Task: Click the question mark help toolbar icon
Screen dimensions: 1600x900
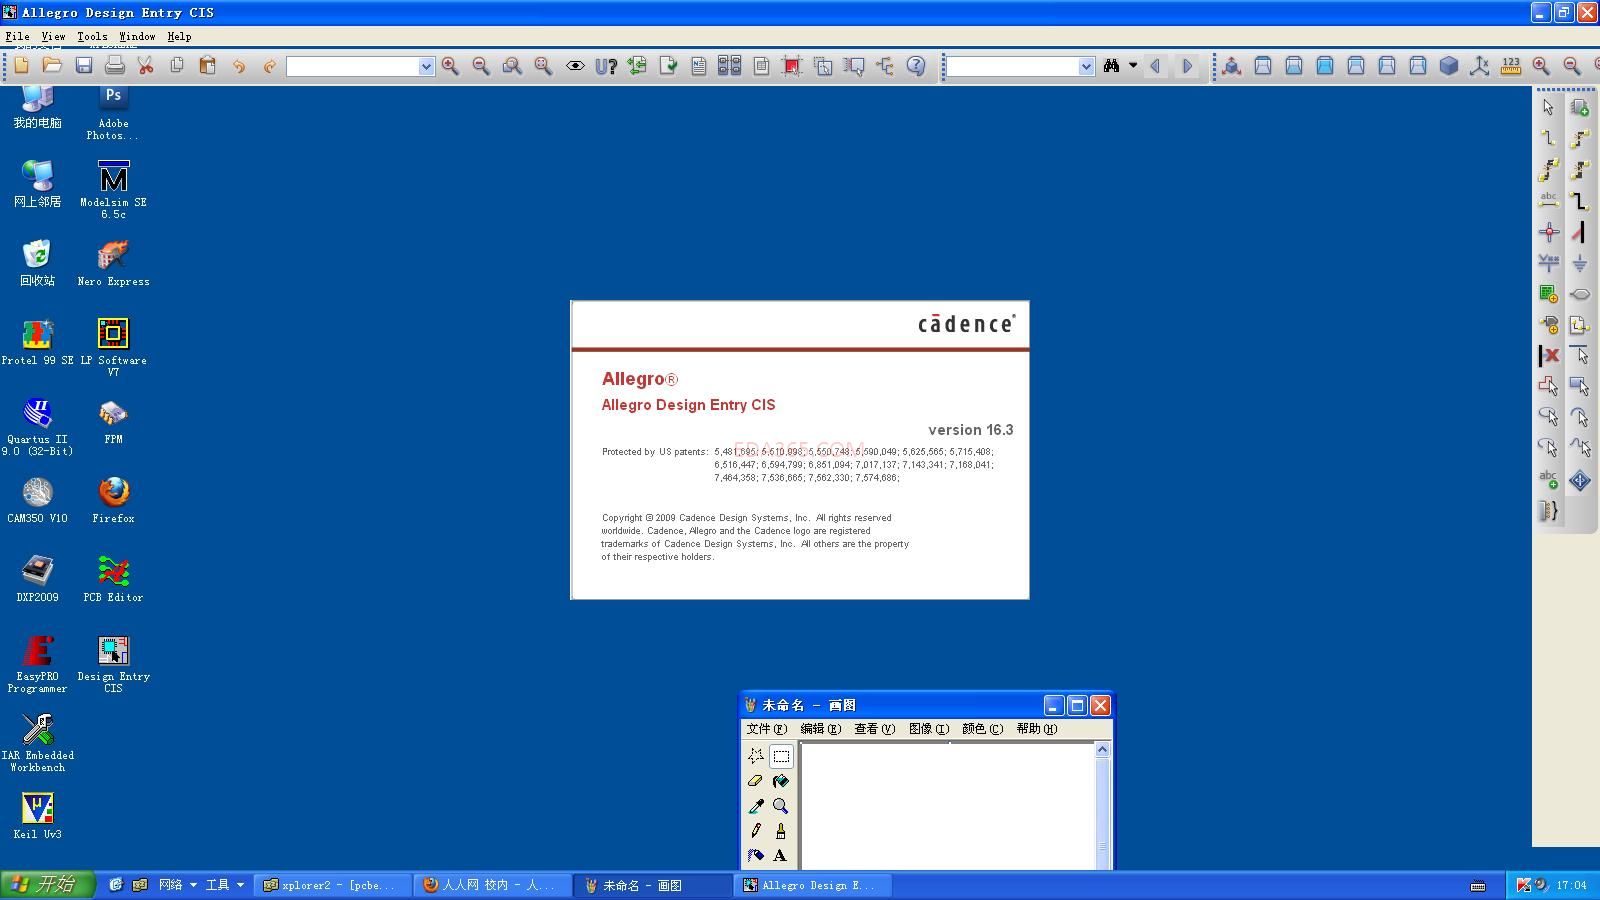Action: (916, 66)
